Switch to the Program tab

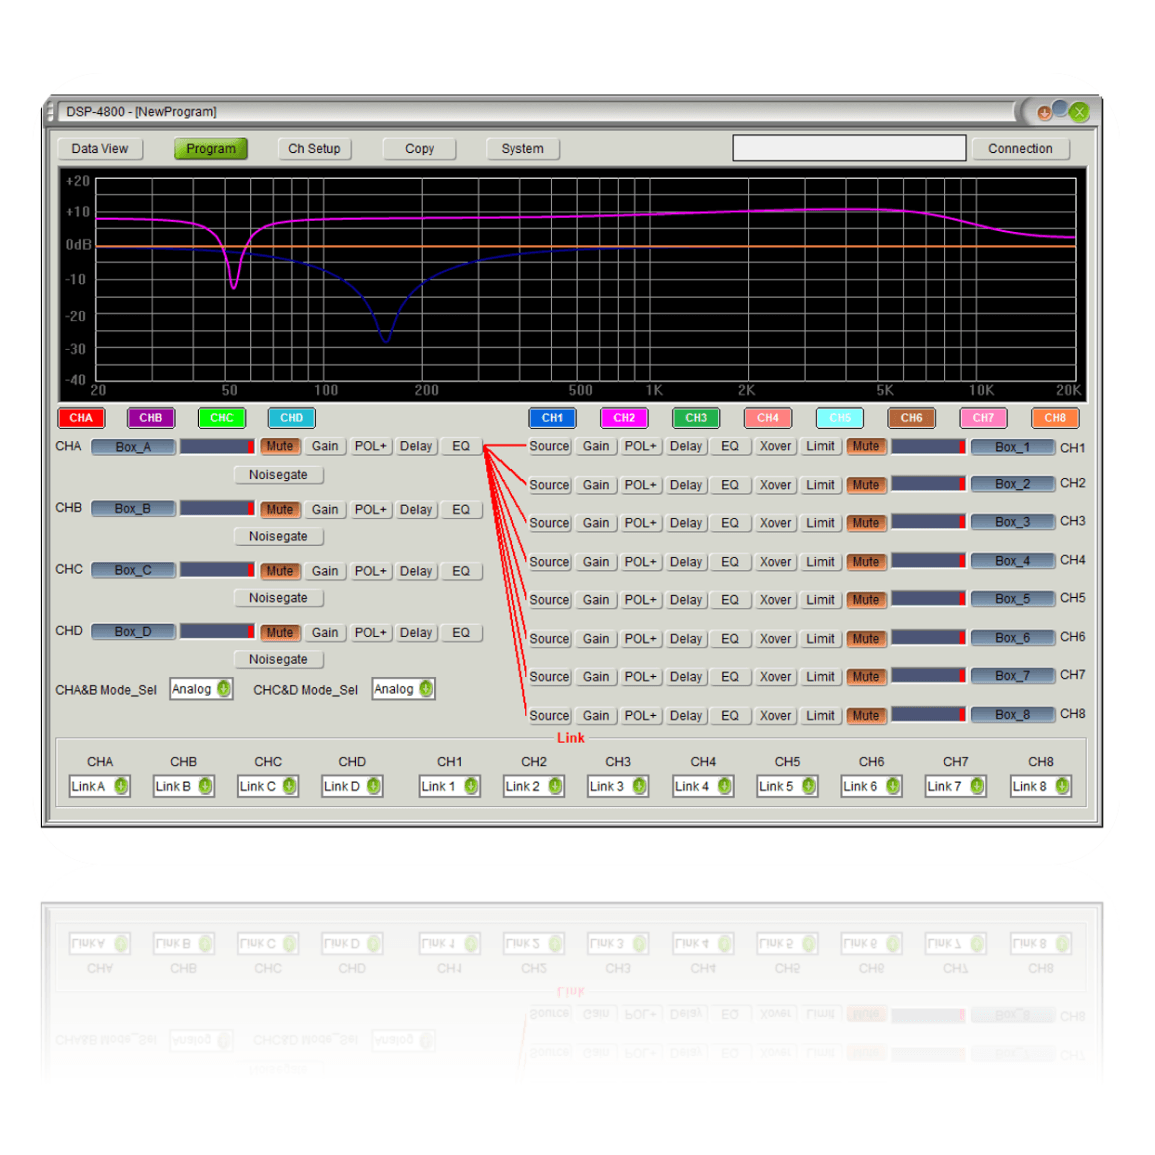(211, 148)
